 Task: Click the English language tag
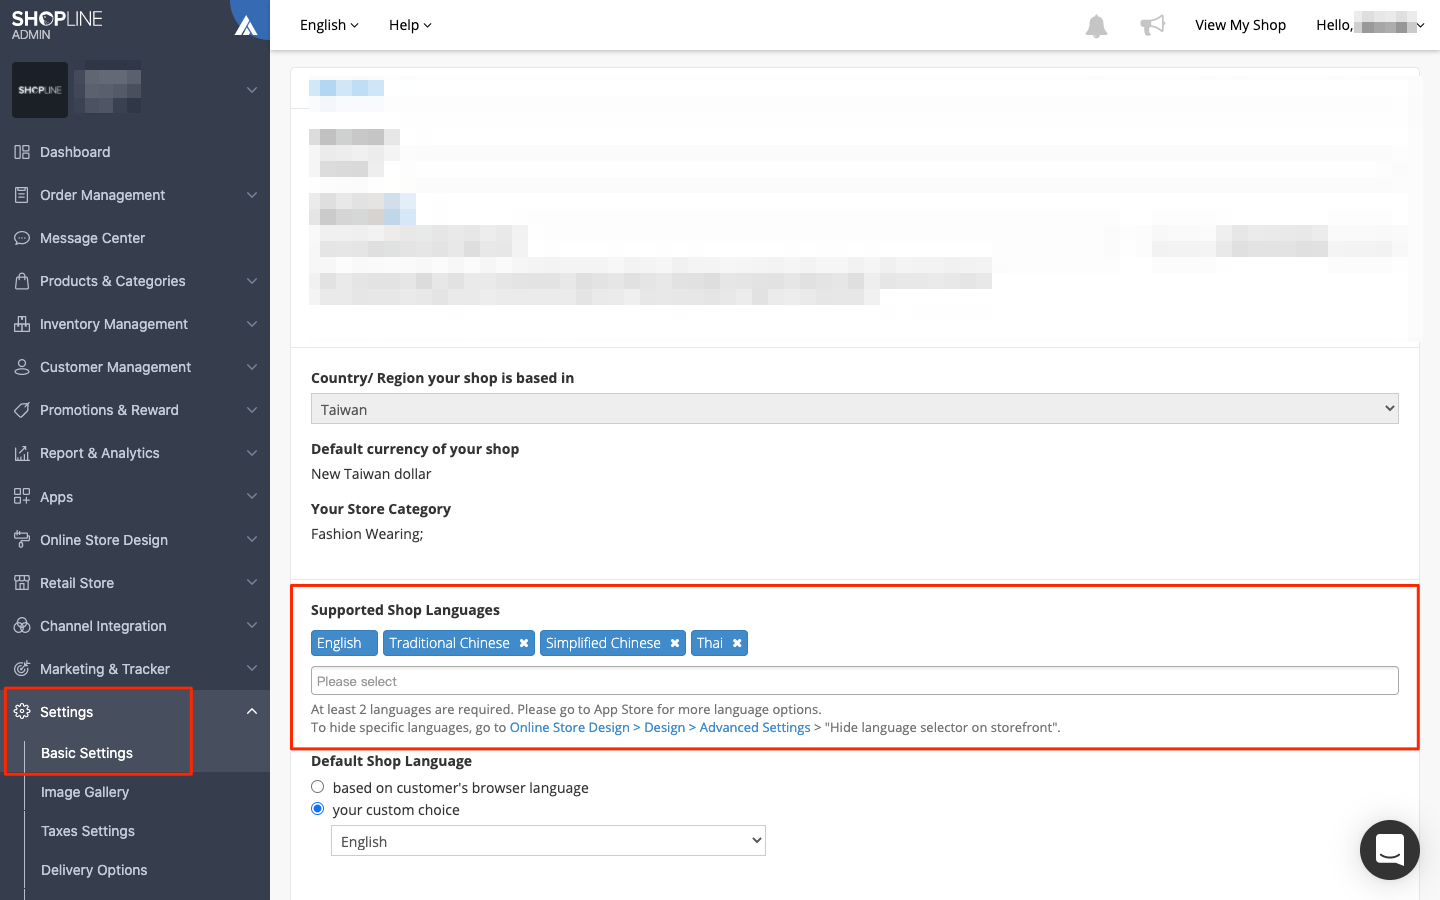(344, 643)
